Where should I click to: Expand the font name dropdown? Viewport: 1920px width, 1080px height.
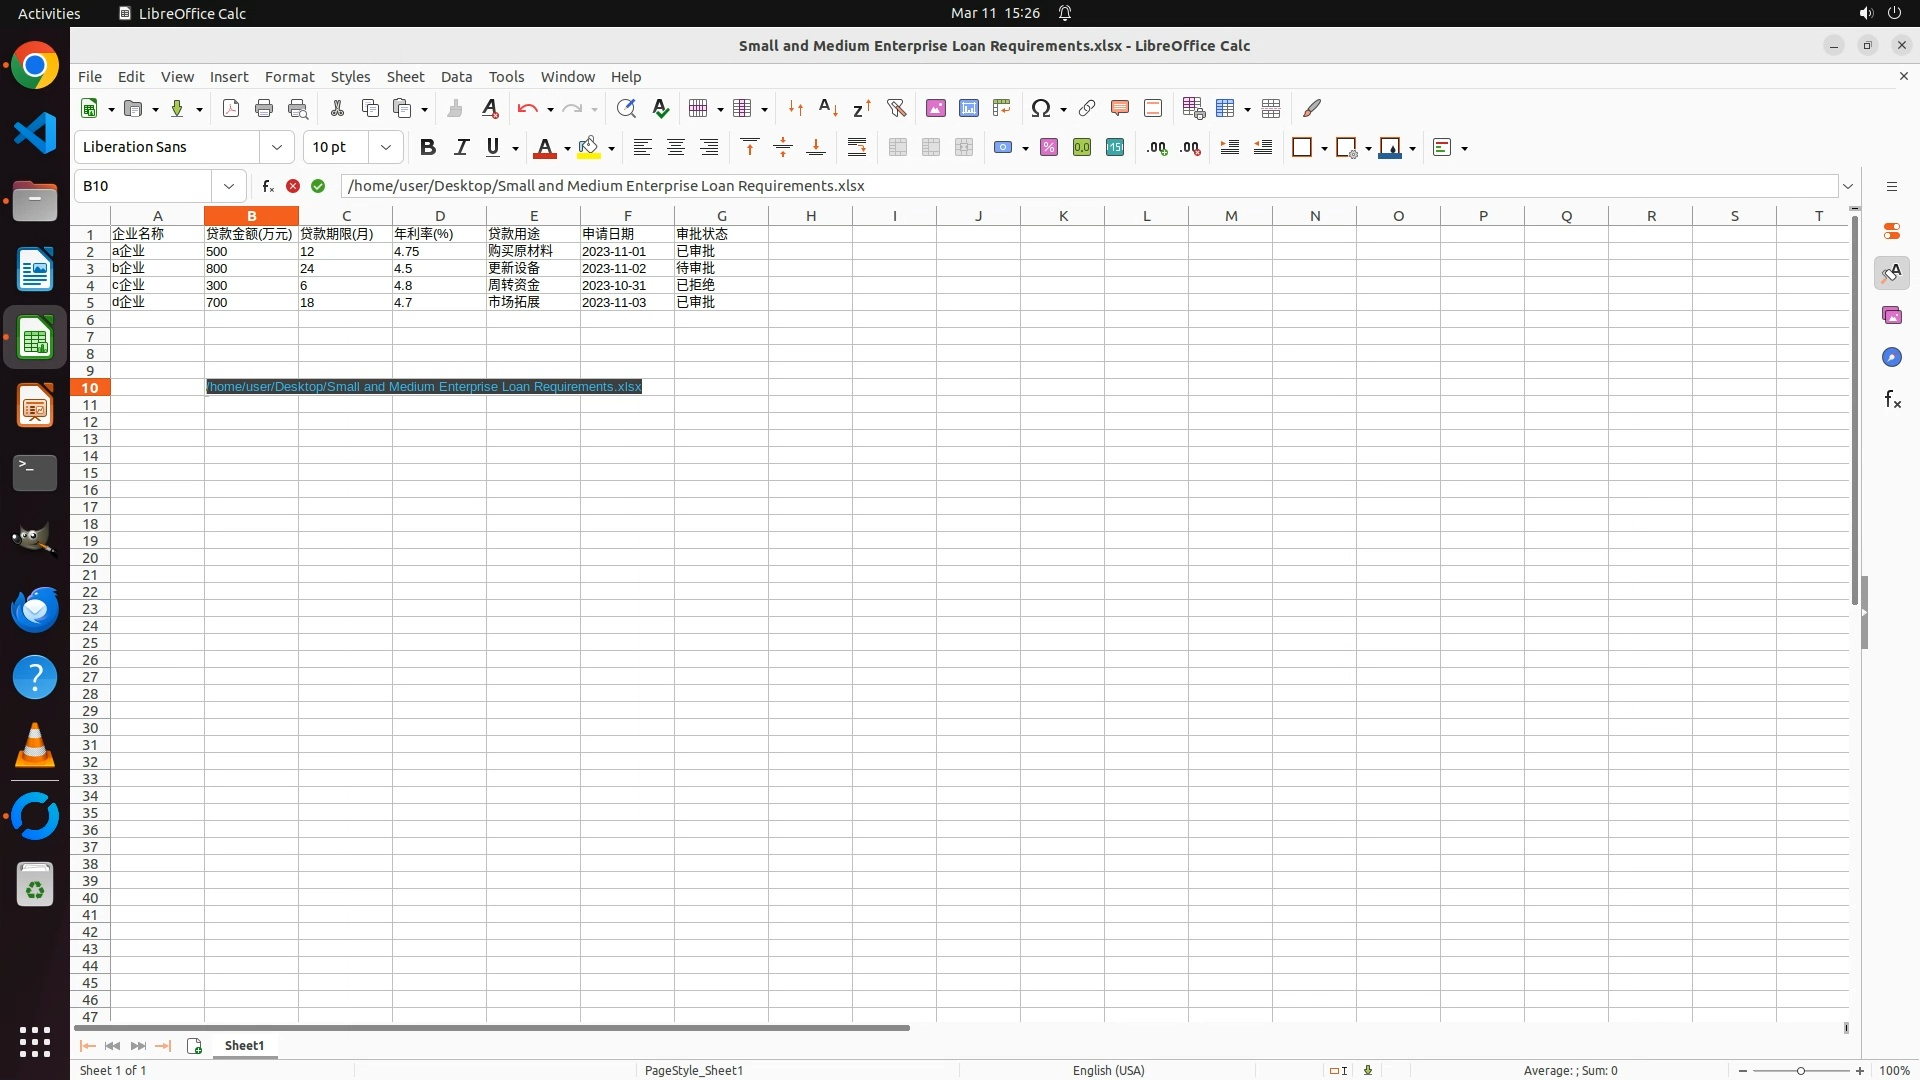click(x=277, y=147)
